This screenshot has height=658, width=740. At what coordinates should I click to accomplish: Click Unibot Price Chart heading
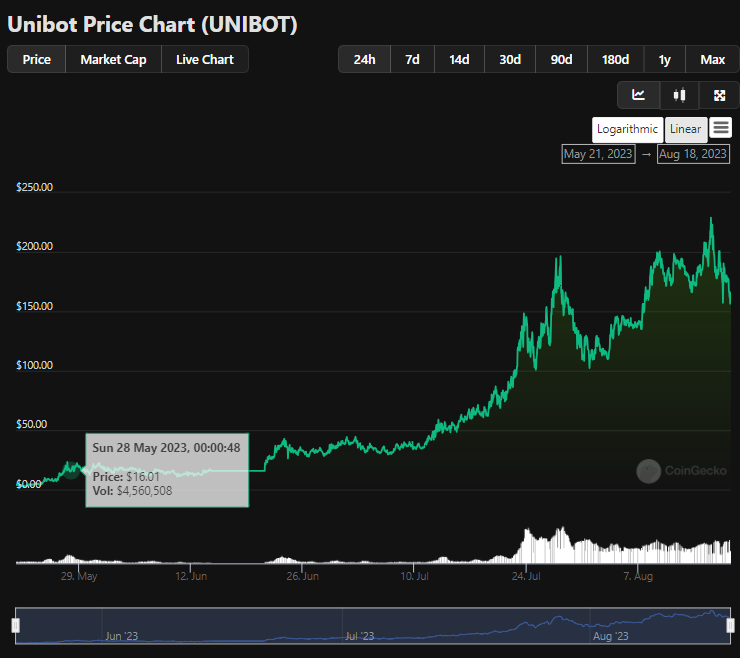coord(152,25)
